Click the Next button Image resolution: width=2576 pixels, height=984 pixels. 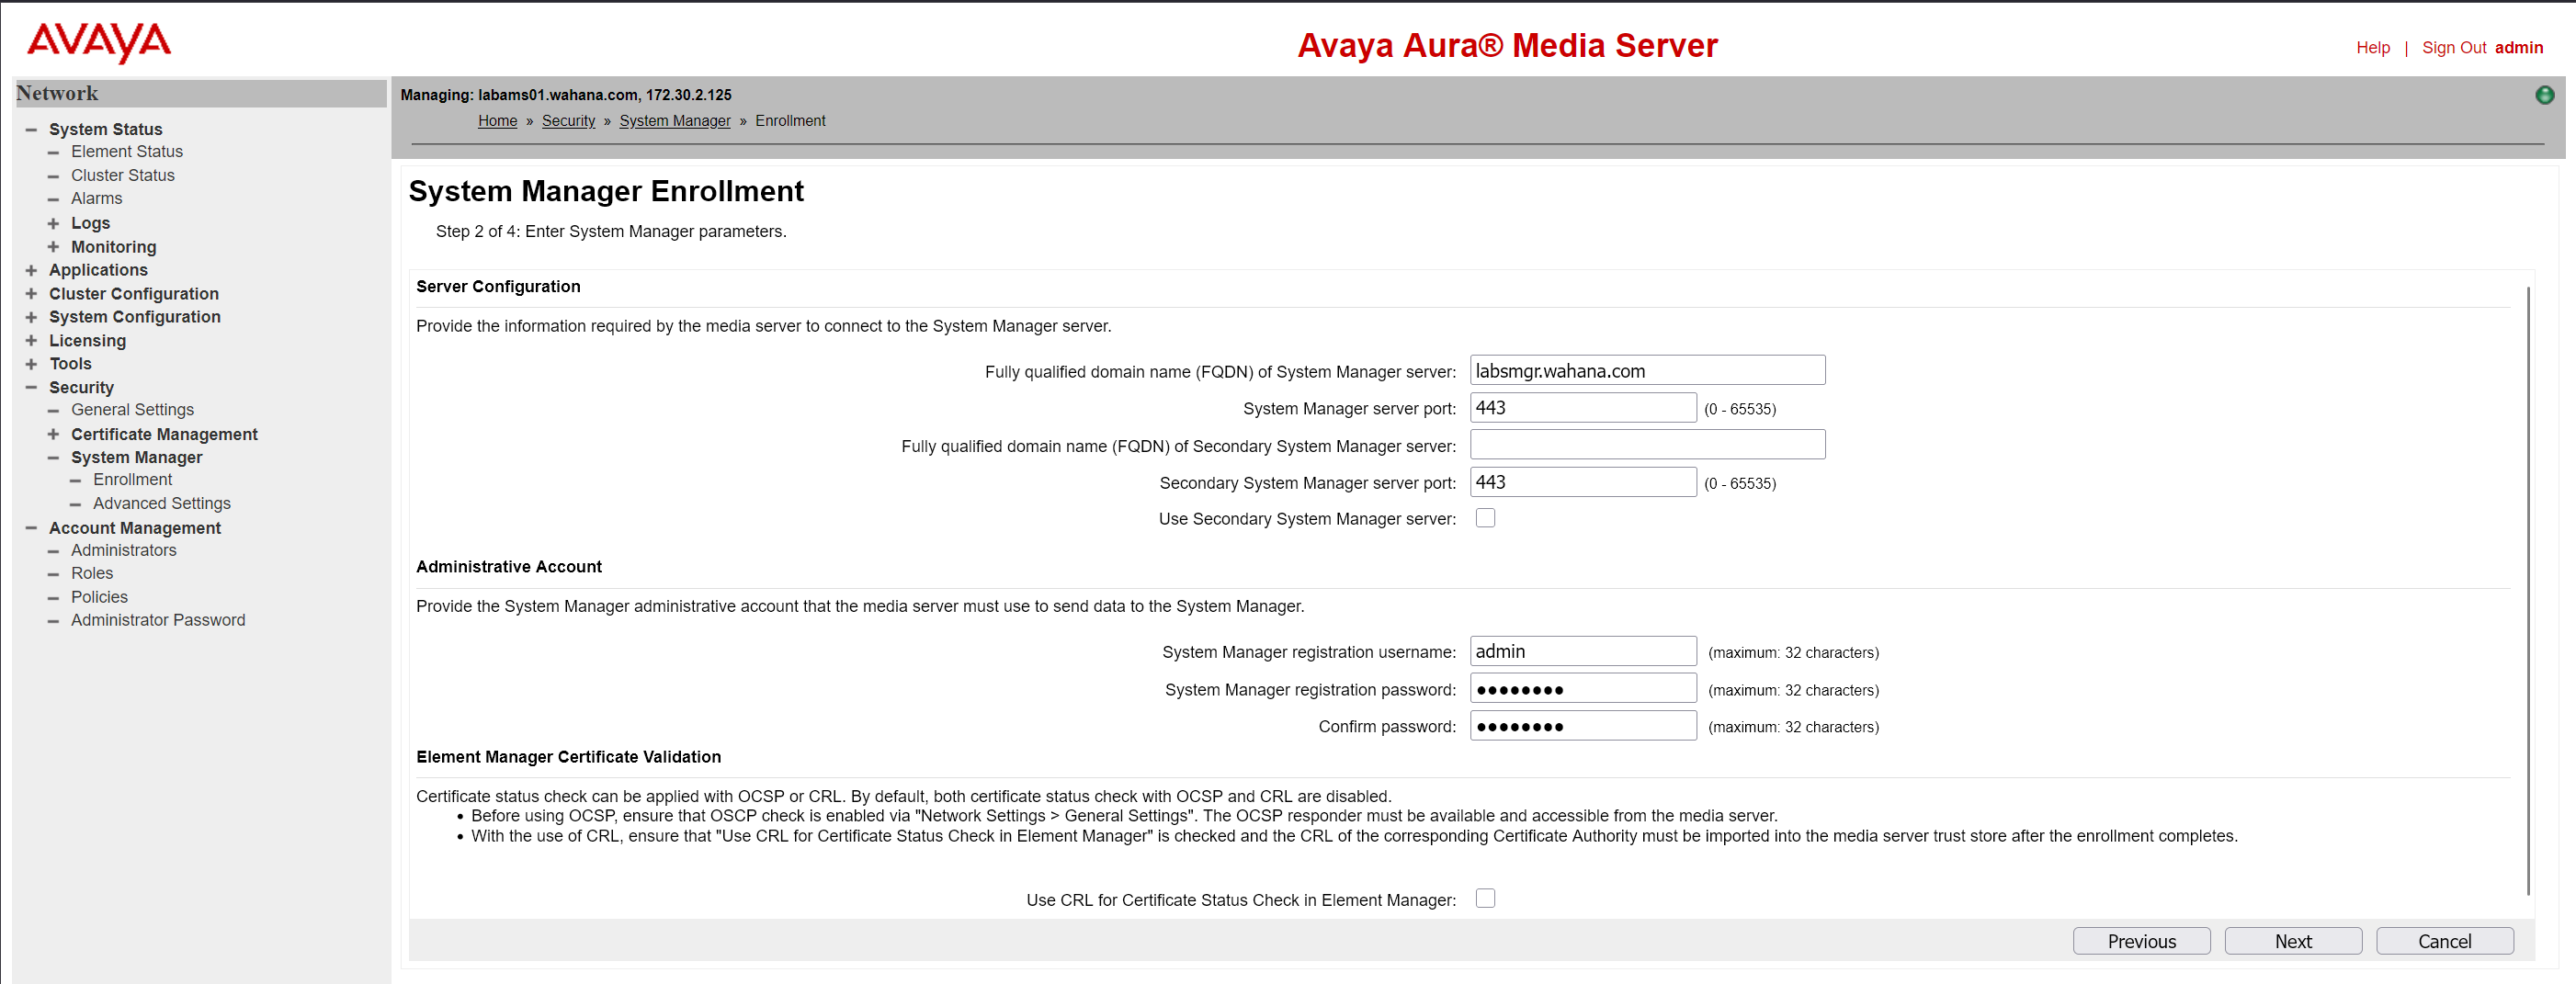point(2292,941)
